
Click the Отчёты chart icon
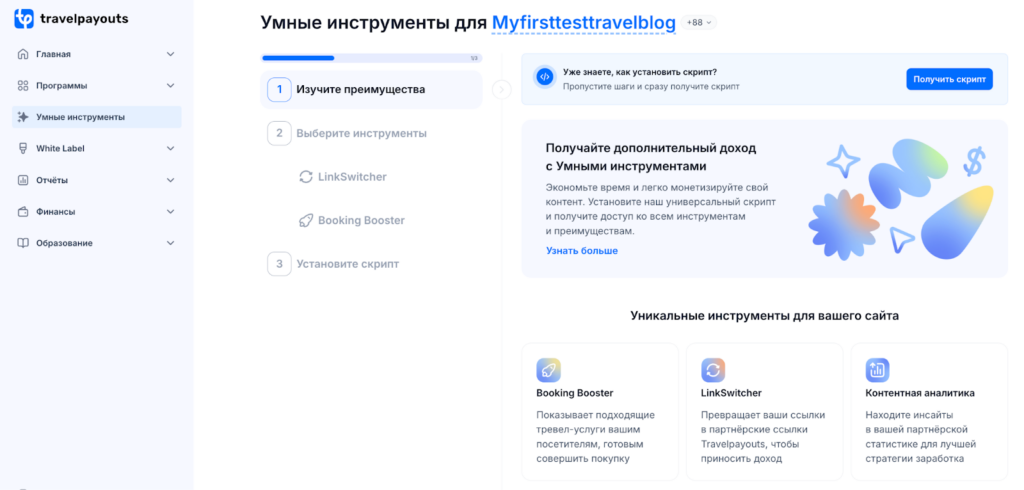[23, 180]
